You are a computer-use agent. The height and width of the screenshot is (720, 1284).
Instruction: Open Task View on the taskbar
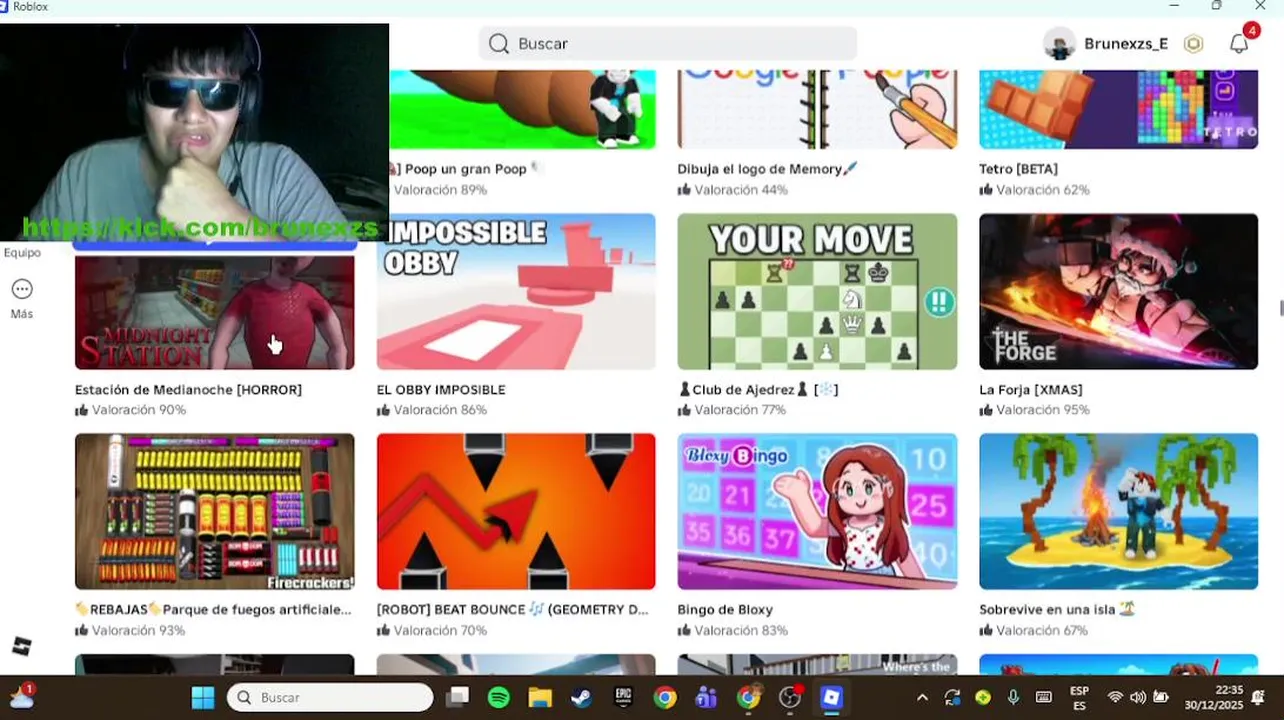coord(458,697)
